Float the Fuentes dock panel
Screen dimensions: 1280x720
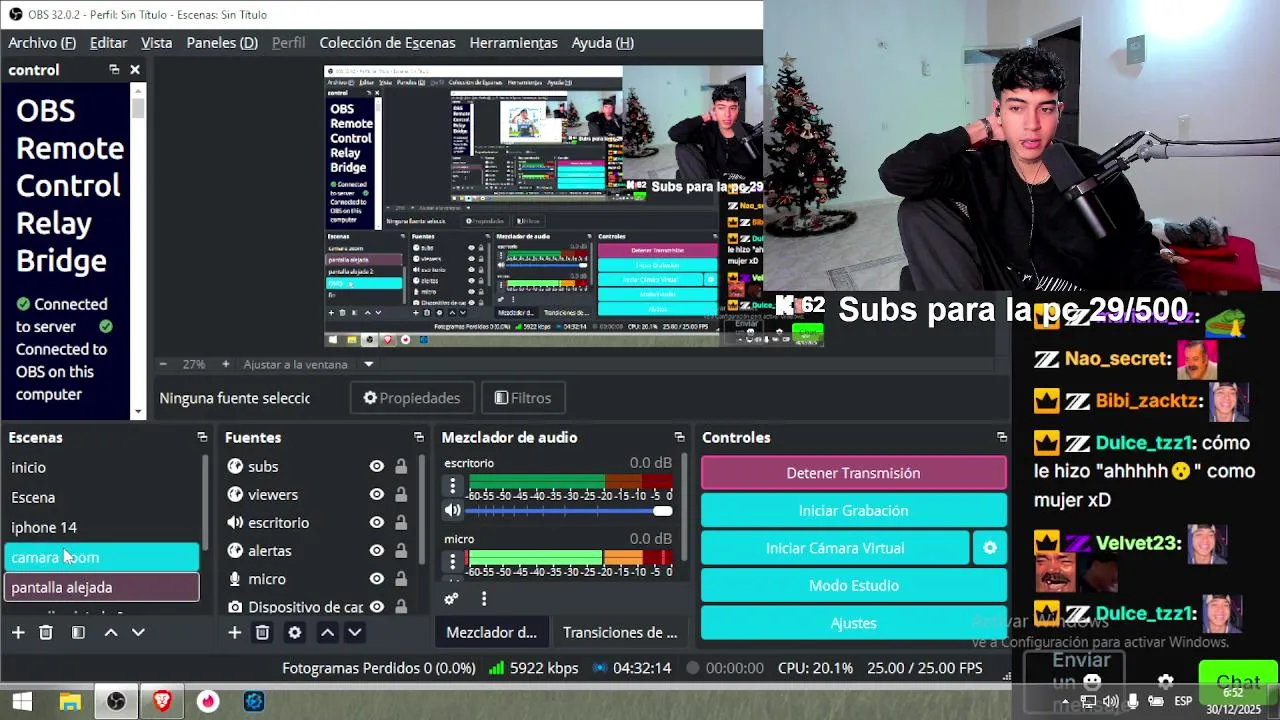(419, 437)
